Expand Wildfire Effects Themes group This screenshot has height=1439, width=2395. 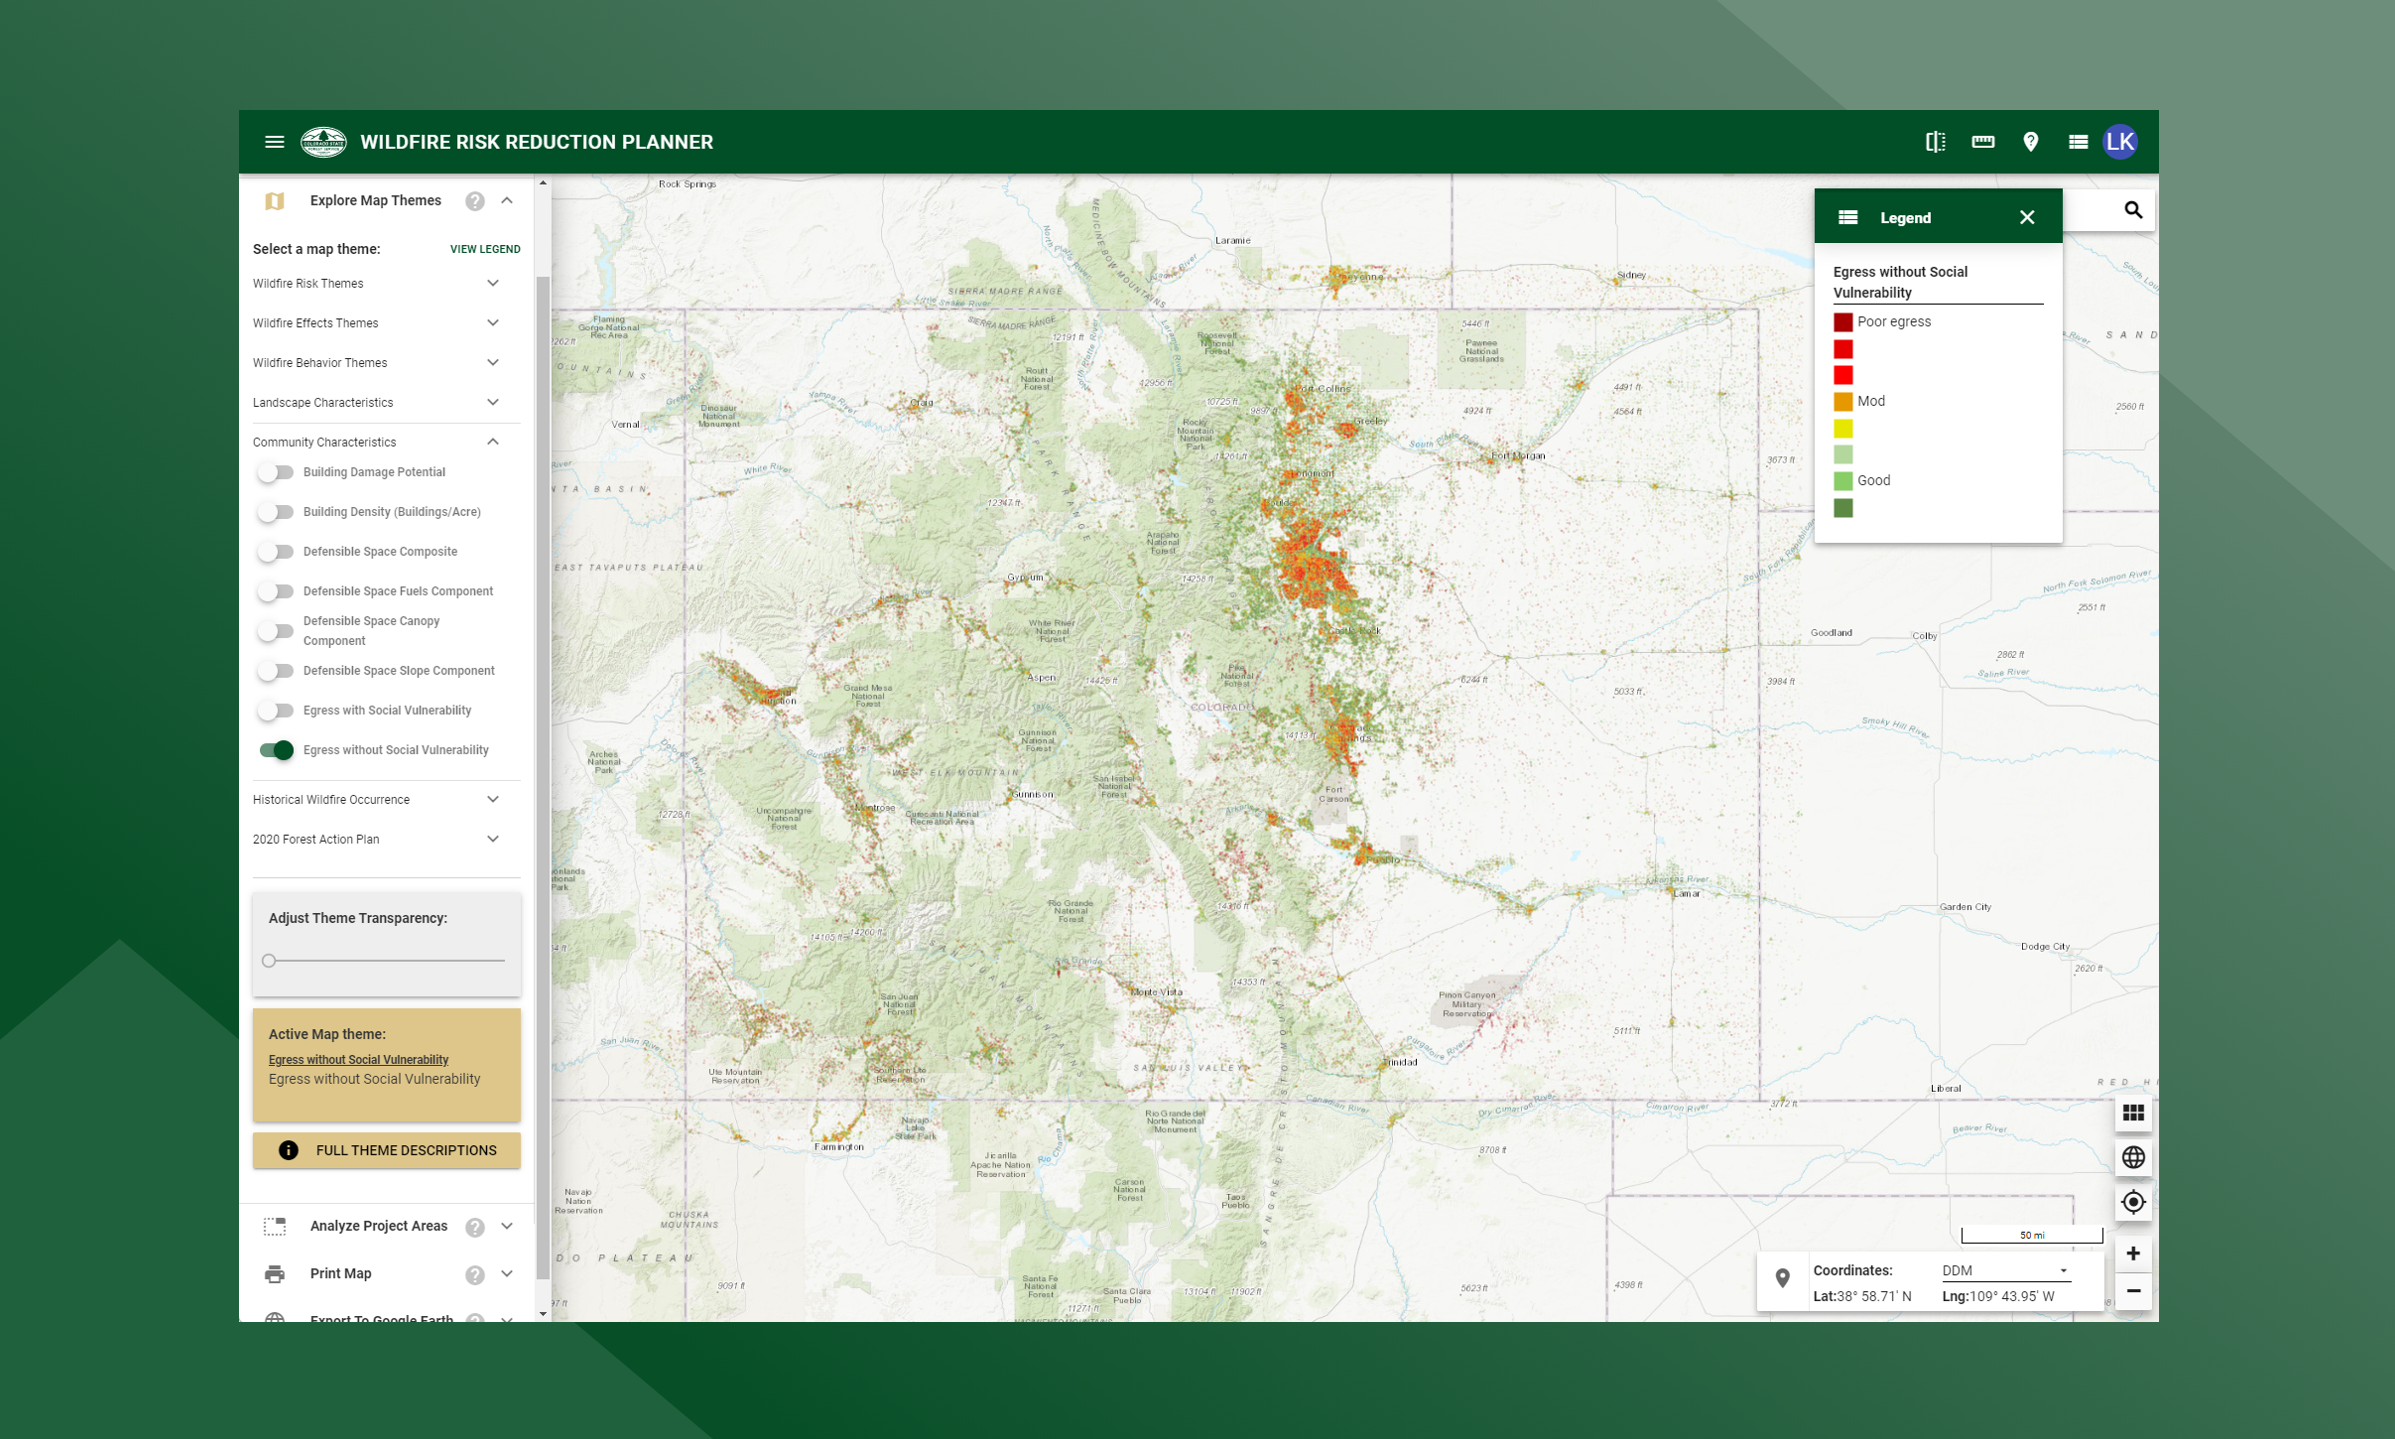click(x=493, y=323)
